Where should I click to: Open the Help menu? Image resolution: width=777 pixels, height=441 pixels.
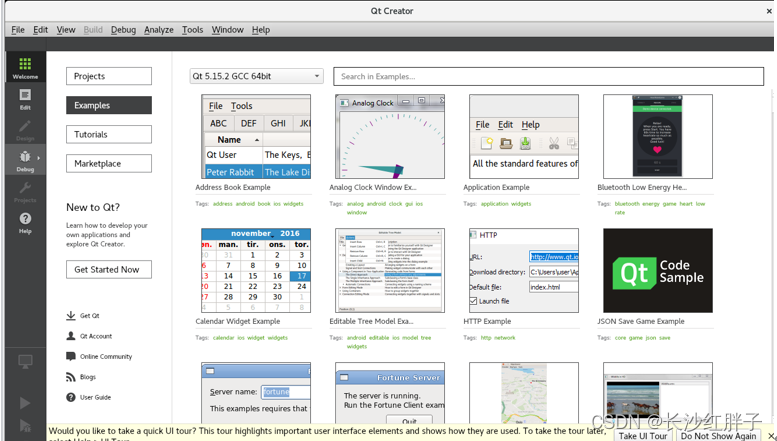tap(261, 30)
